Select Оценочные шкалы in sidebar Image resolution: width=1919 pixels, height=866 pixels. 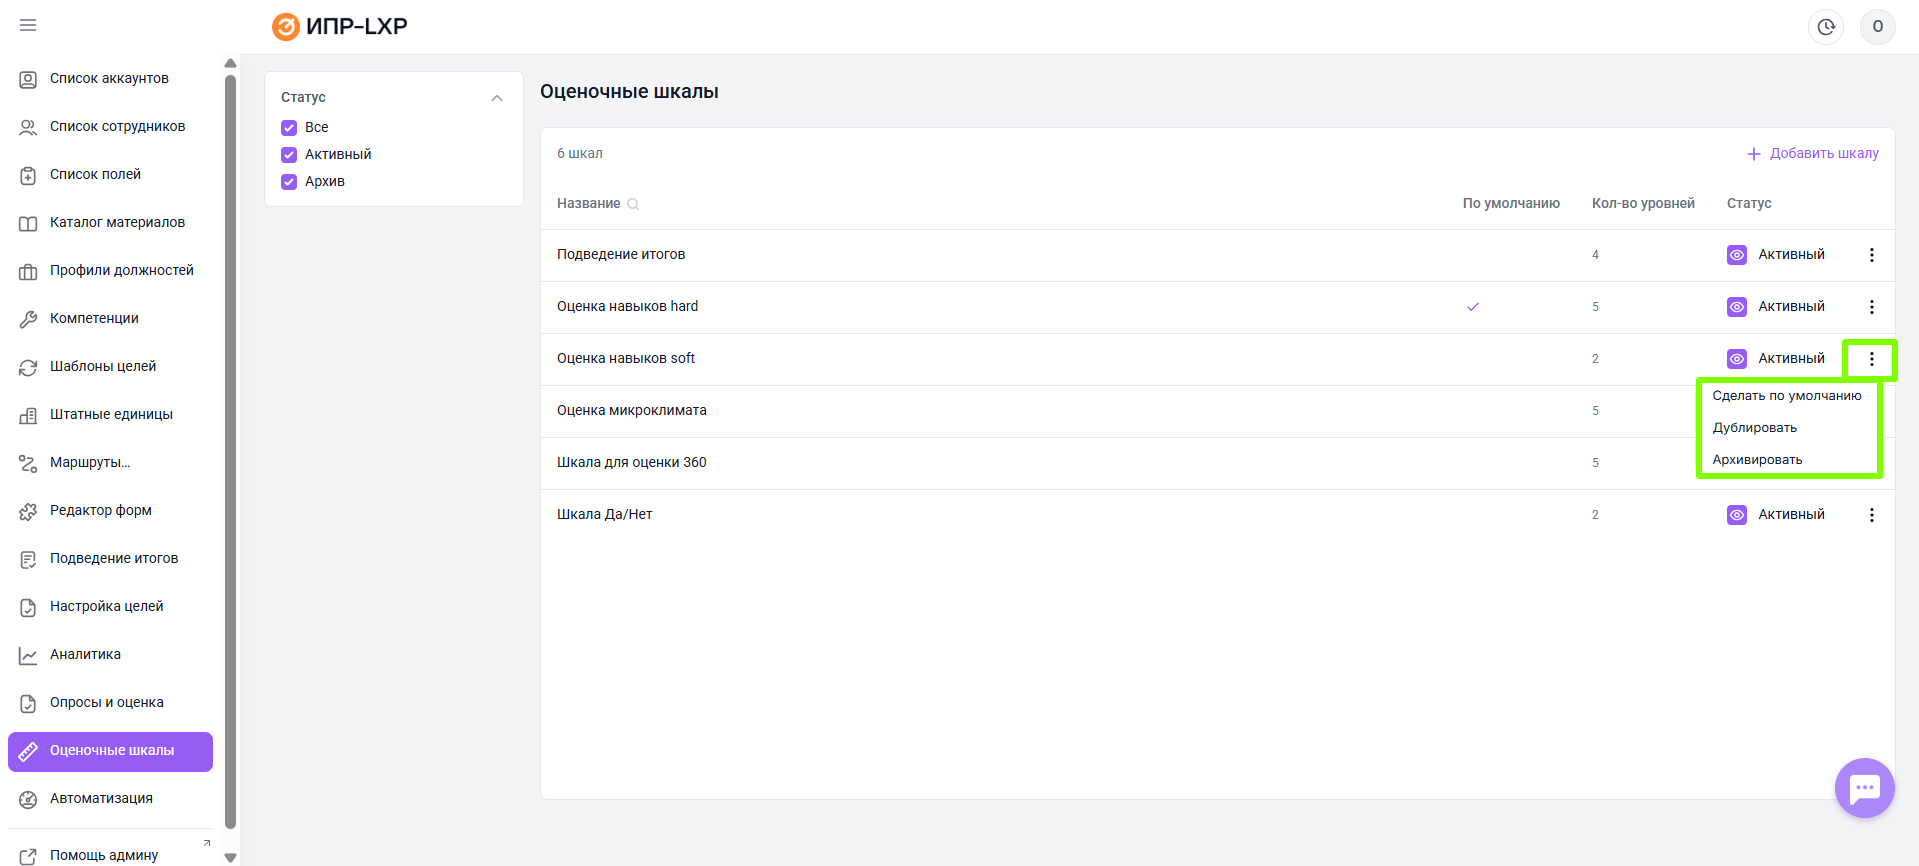tap(110, 751)
